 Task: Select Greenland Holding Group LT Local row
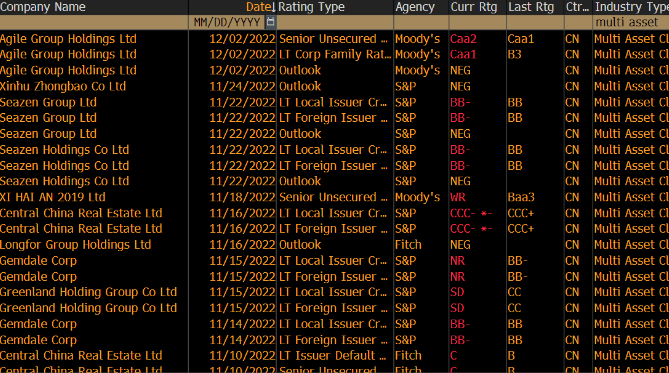(334, 292)
